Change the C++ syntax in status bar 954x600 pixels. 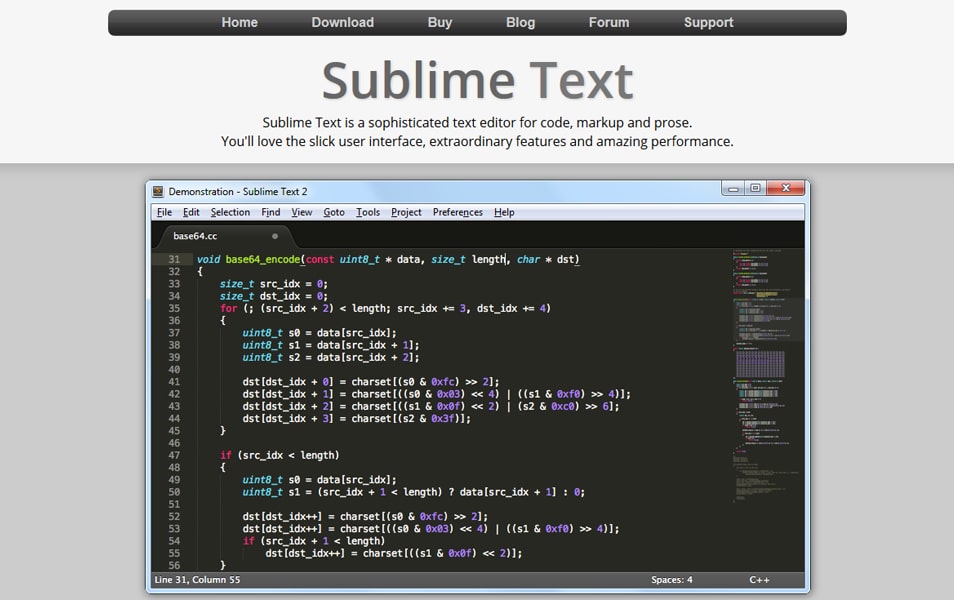(x=759, y=580)
